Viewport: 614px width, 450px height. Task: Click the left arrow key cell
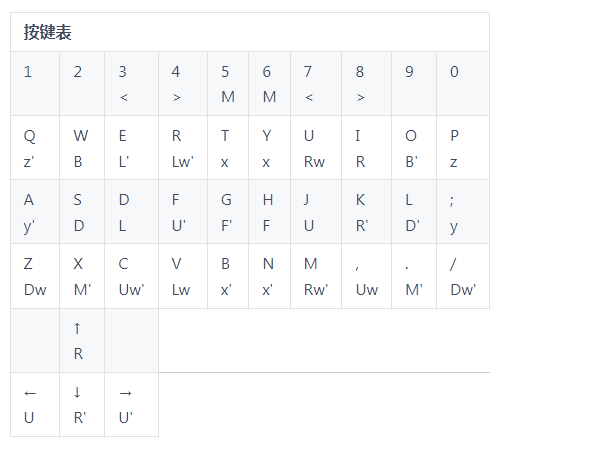tap(35, 405)
